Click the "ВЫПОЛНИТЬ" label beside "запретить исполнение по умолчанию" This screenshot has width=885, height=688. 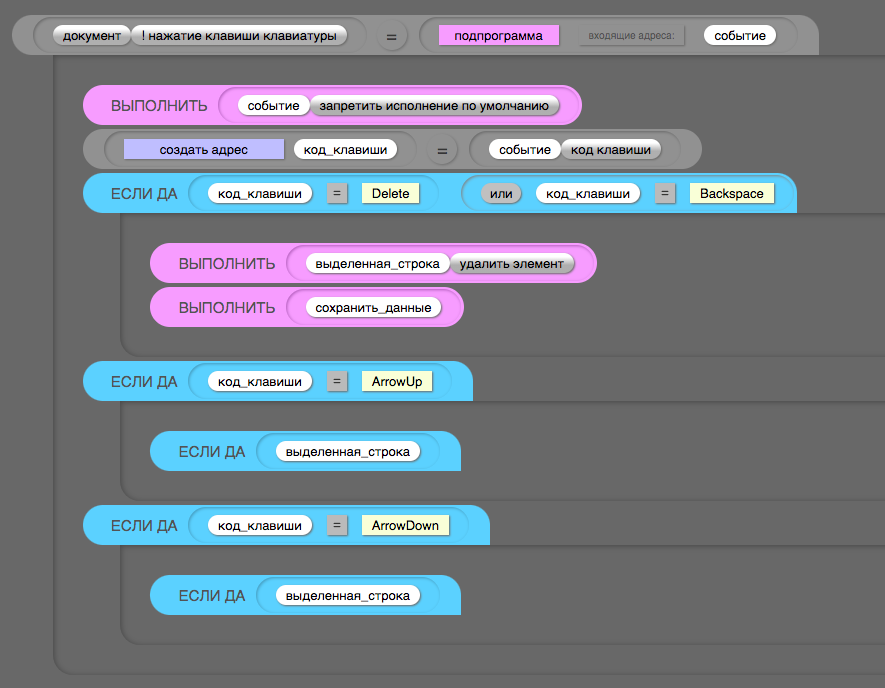pos(159,106)
